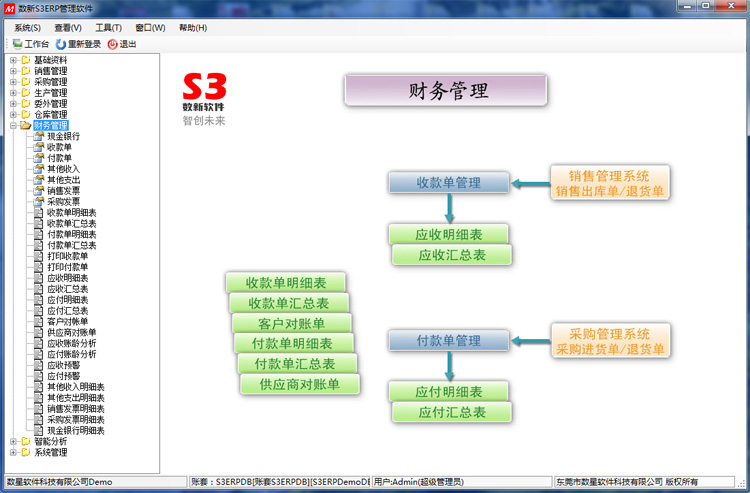The height and width of the screenshot is (493, 750).
Task: Click the 采购管理系统 orange box
Action: click(610, 340)
